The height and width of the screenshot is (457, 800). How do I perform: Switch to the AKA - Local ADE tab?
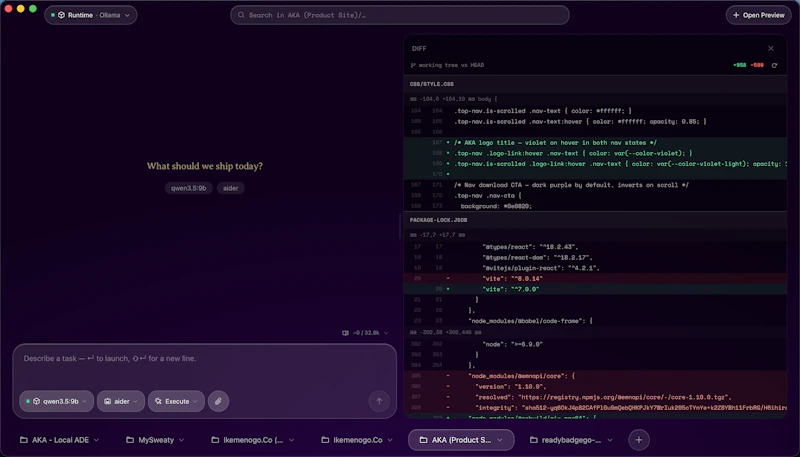[x=60, y=440]
